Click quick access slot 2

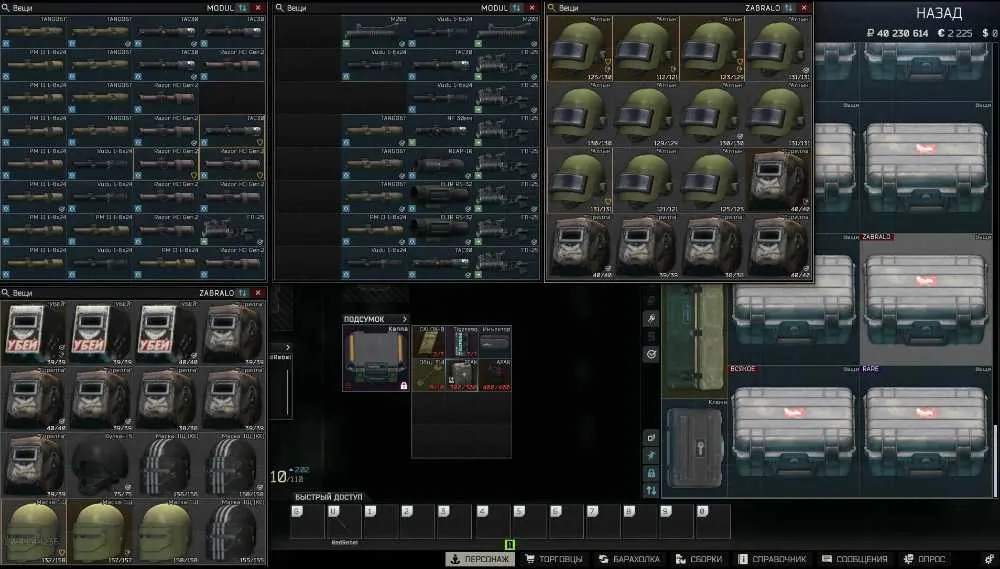tap(418, 522)
